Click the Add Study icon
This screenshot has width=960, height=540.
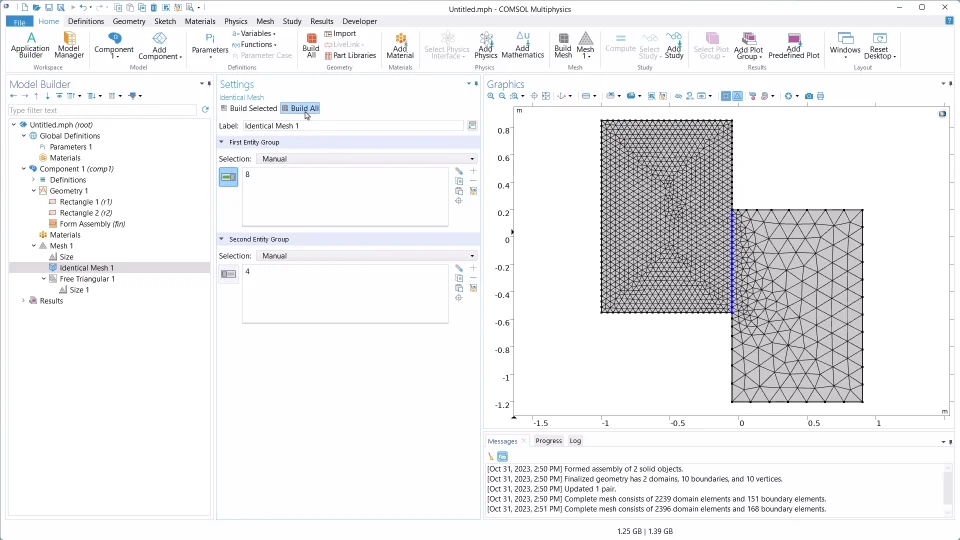(x=674, y=45)
